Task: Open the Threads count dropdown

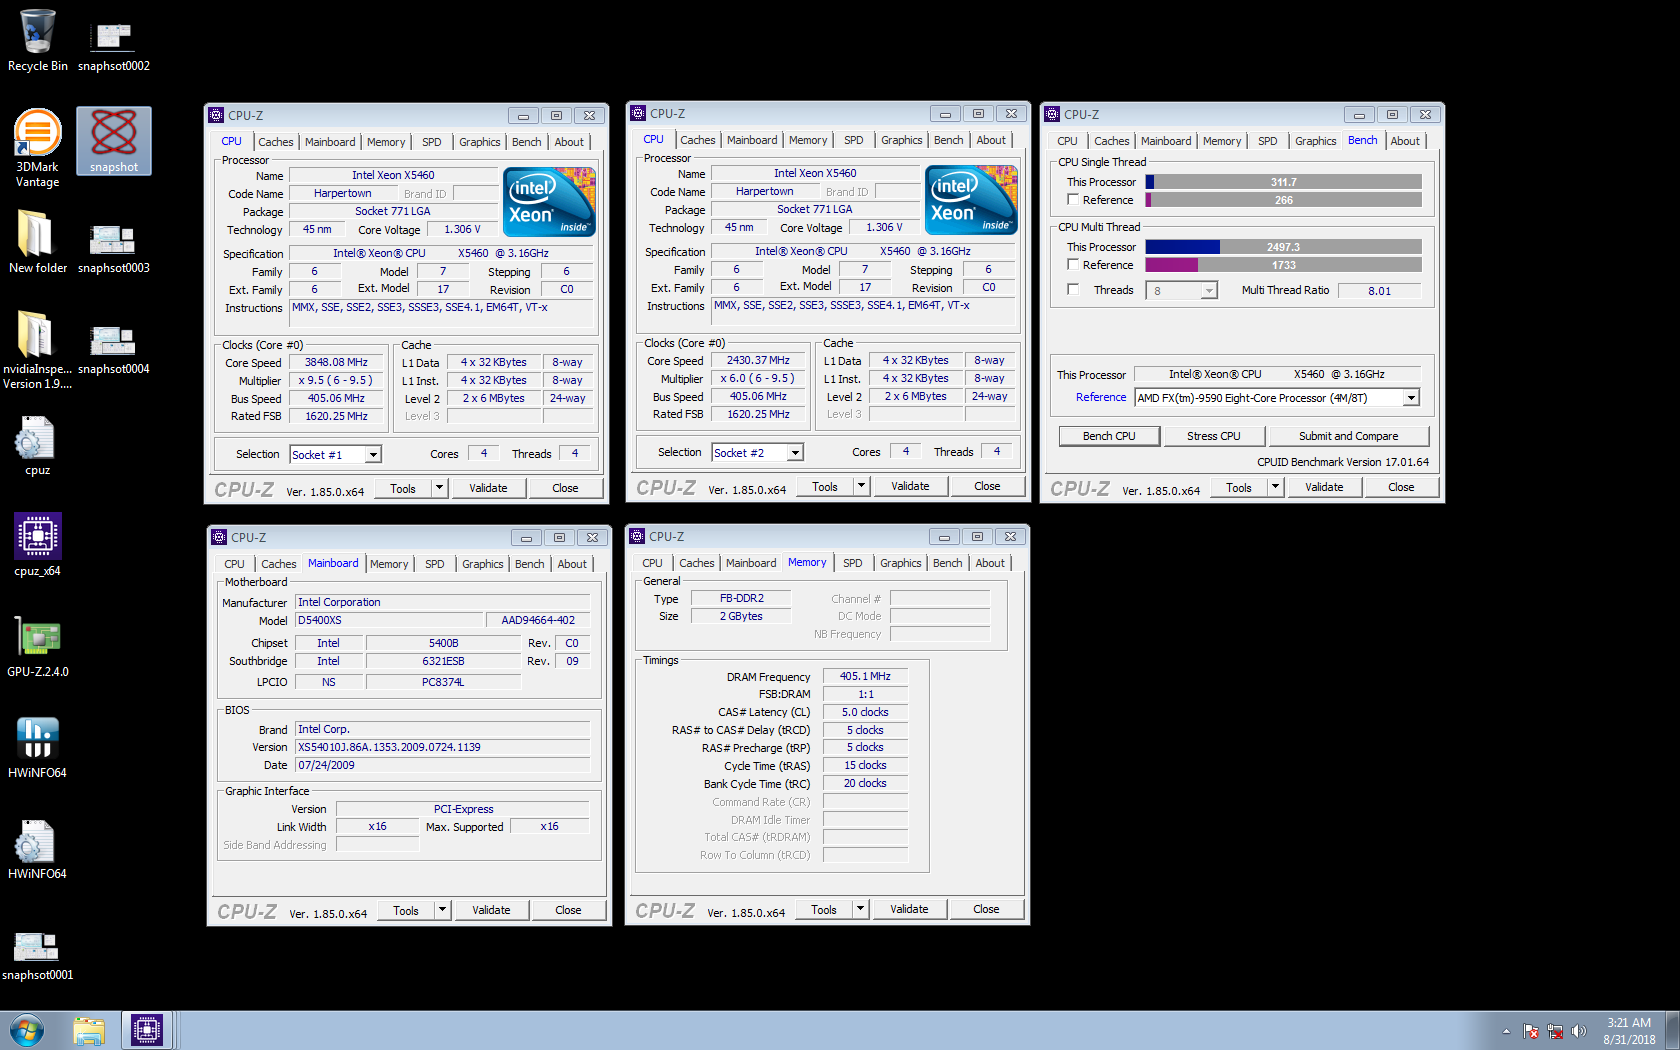Action: [1209, 291]
